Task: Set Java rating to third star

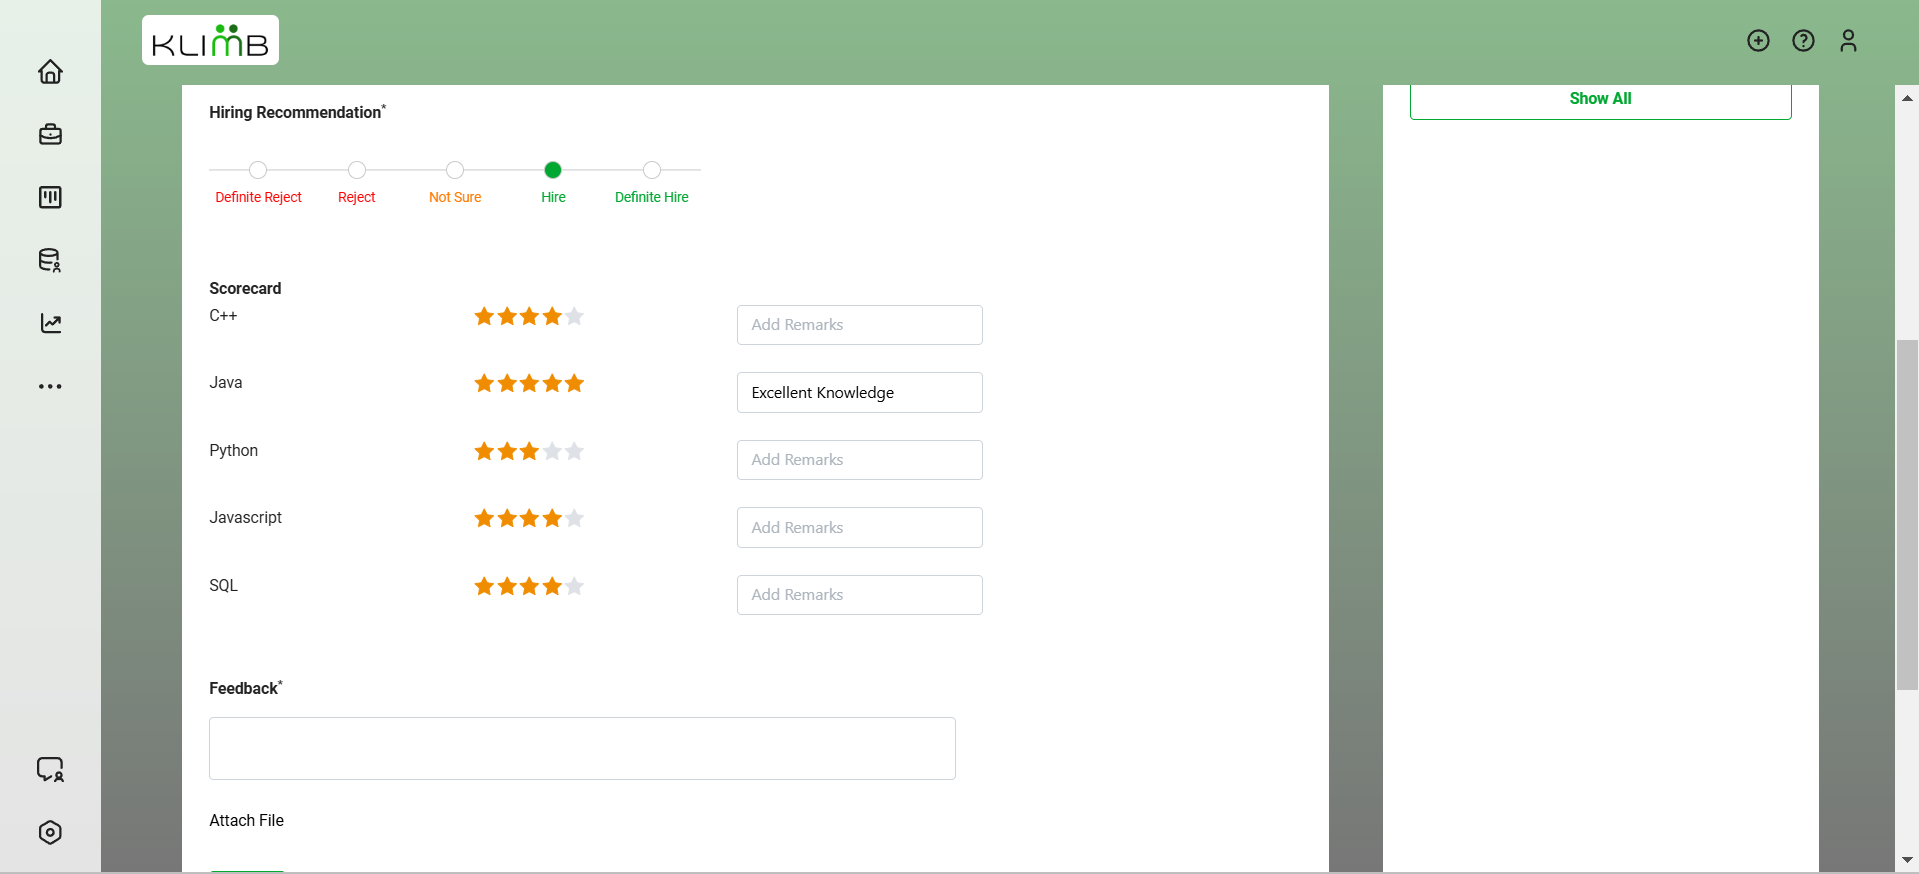Action: [529, 383]
